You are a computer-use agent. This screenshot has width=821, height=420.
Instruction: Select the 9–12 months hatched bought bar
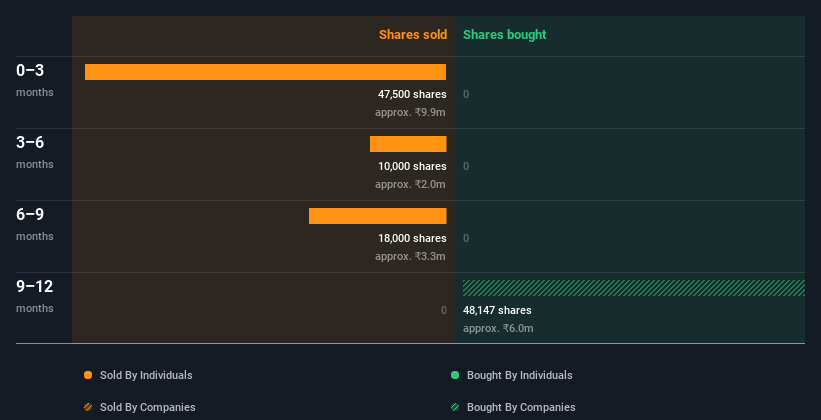point(634,288)
